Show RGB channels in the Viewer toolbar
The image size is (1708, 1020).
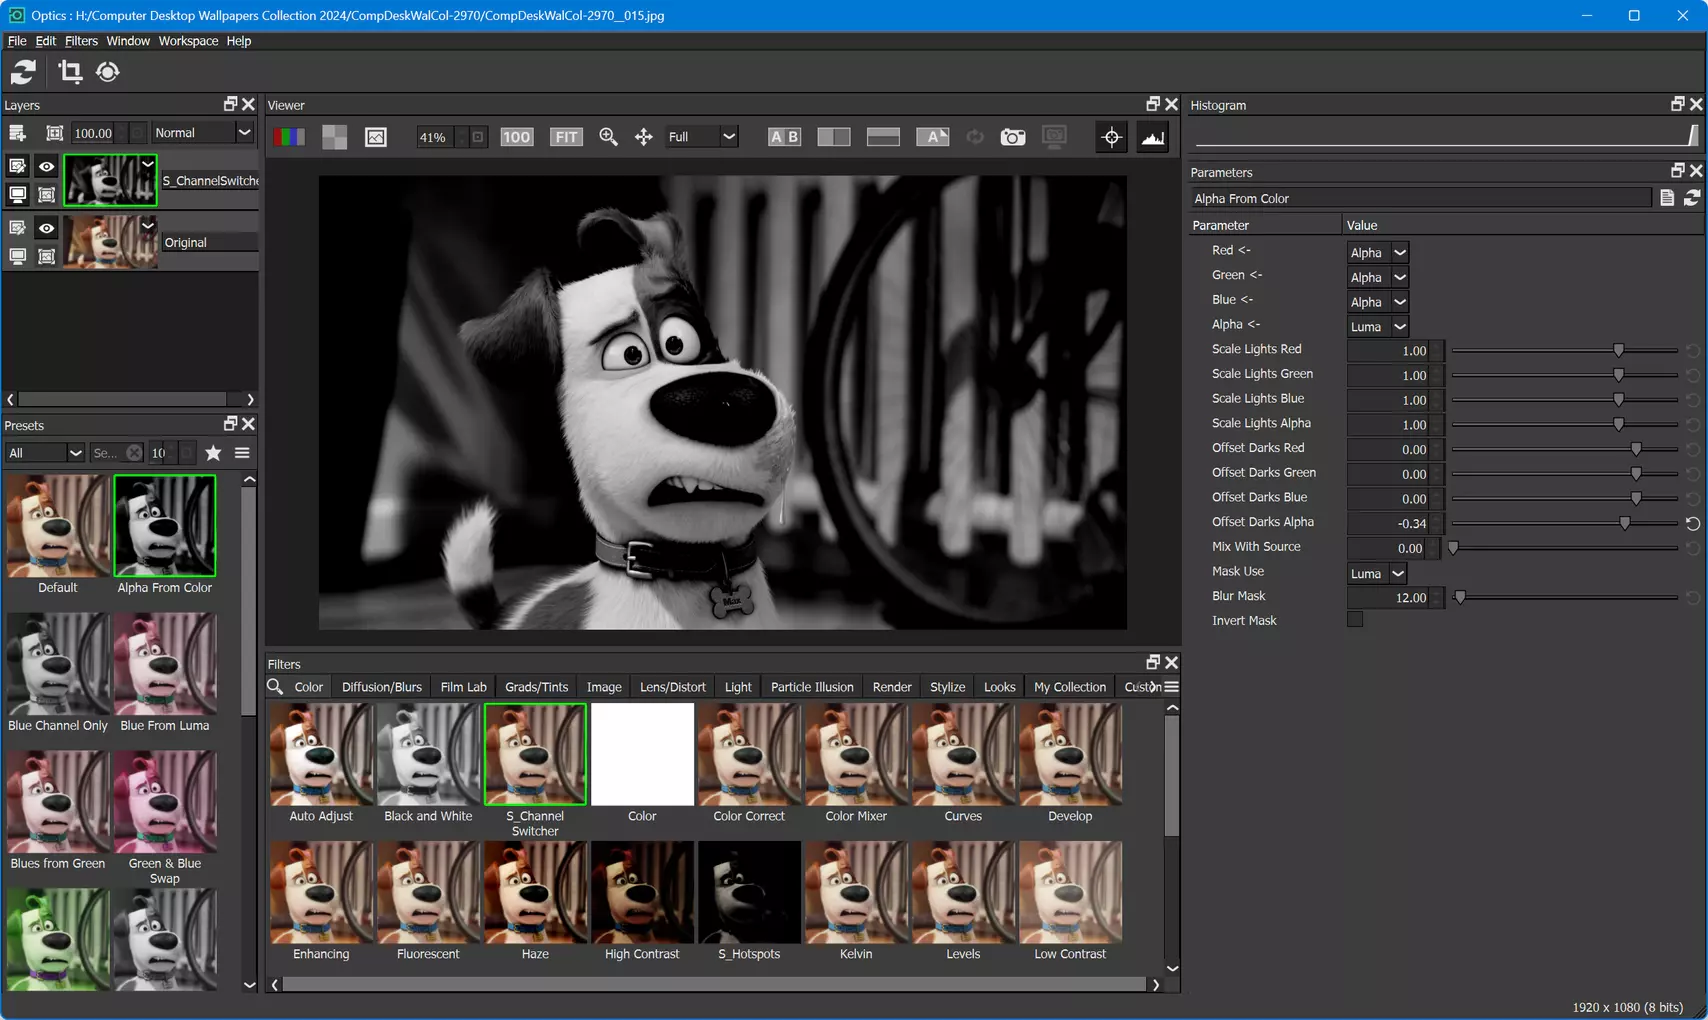coord(289,137)
